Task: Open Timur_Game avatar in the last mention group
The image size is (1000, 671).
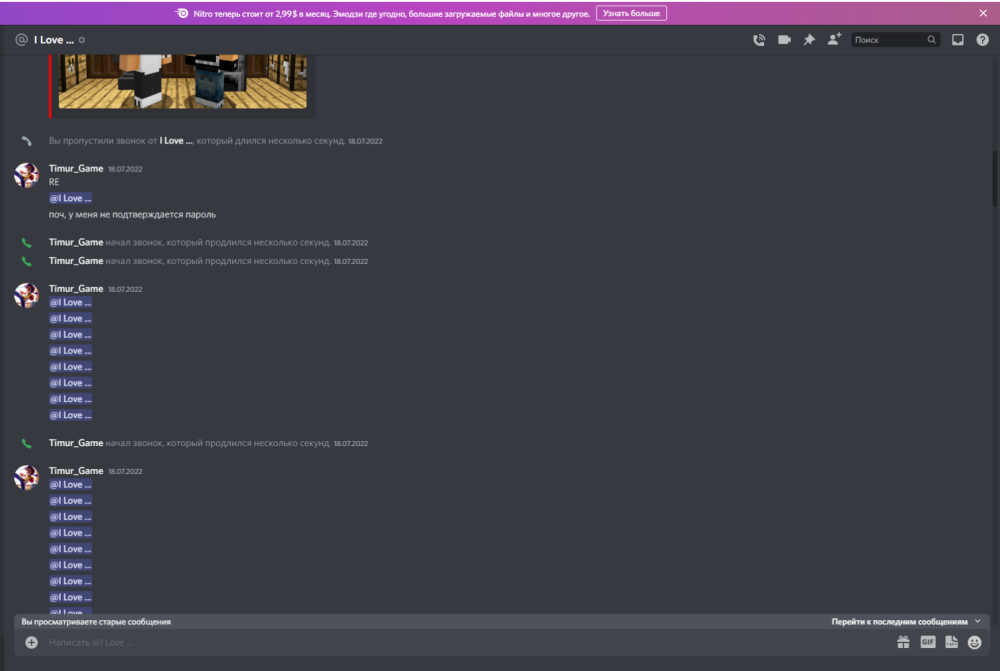Action: (x=26, y=477)
